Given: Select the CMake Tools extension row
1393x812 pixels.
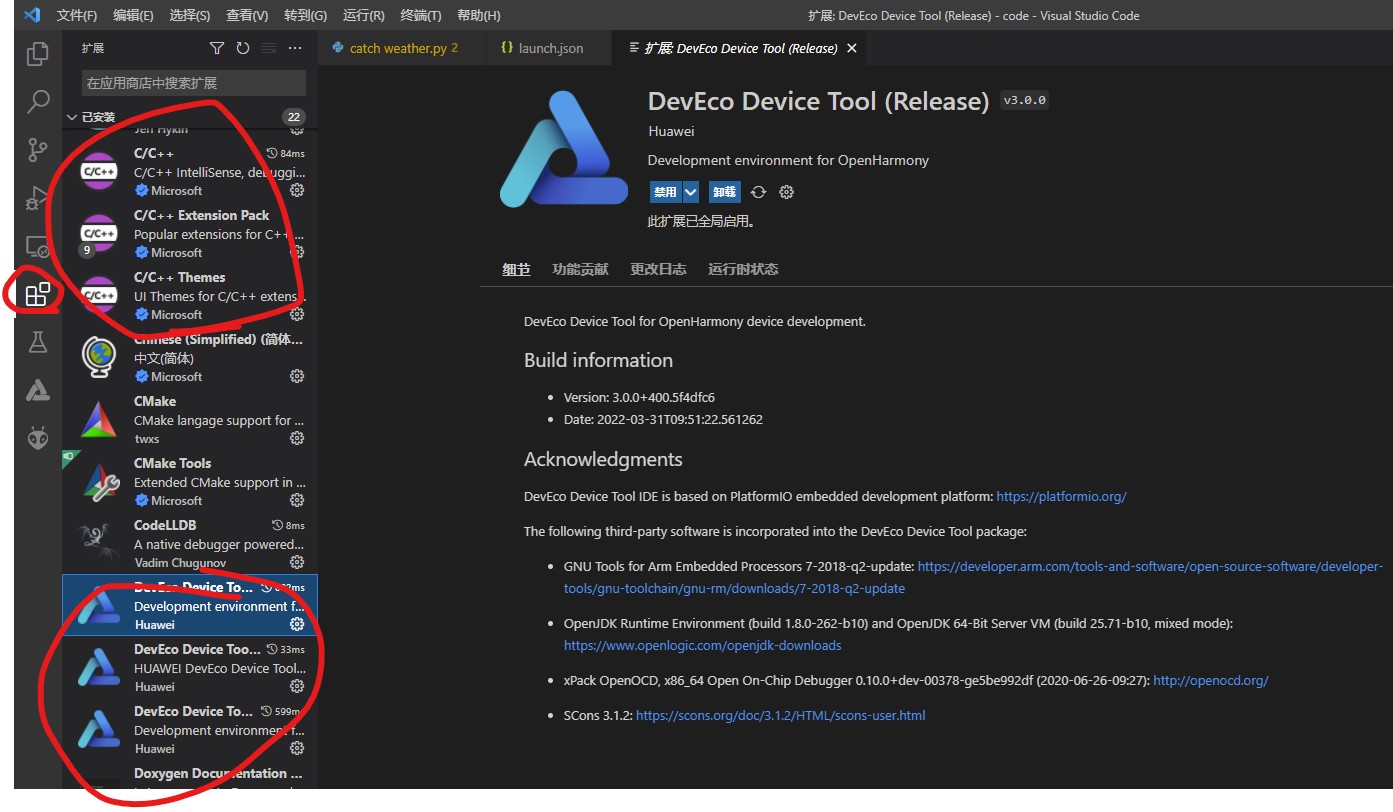Looking at the screenshot, I should 190,482.
